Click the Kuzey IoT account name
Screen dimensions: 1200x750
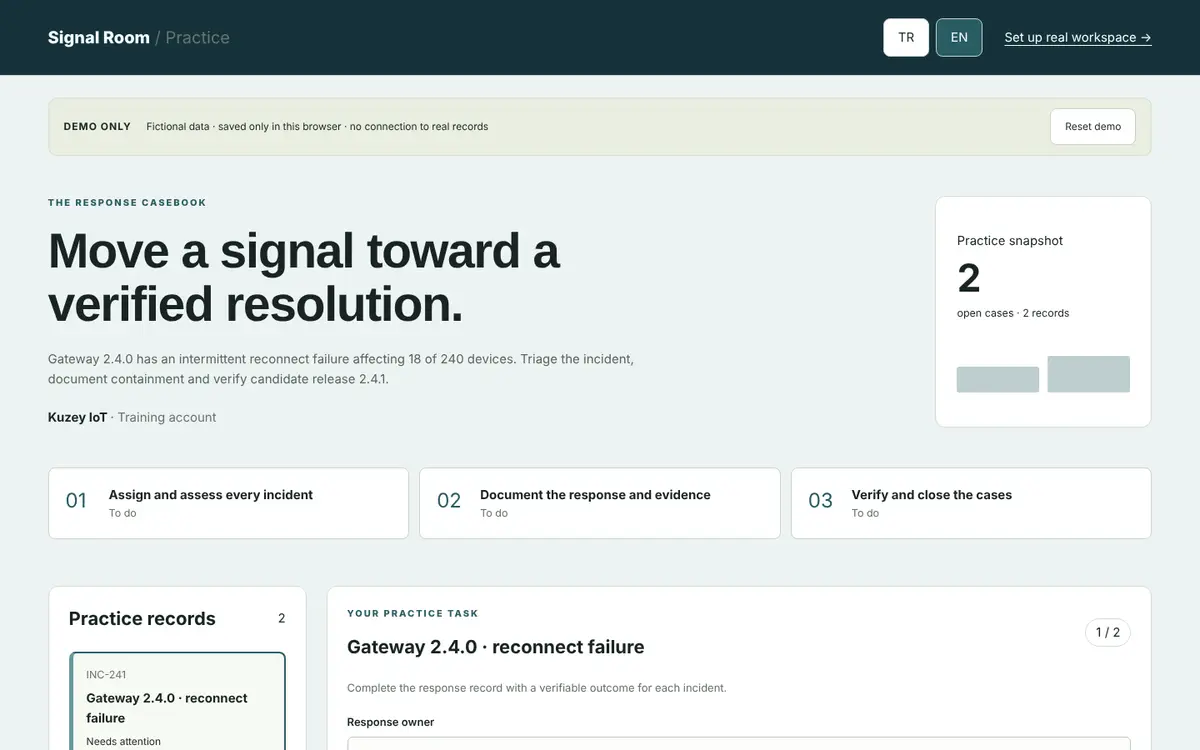click(77, 417)
